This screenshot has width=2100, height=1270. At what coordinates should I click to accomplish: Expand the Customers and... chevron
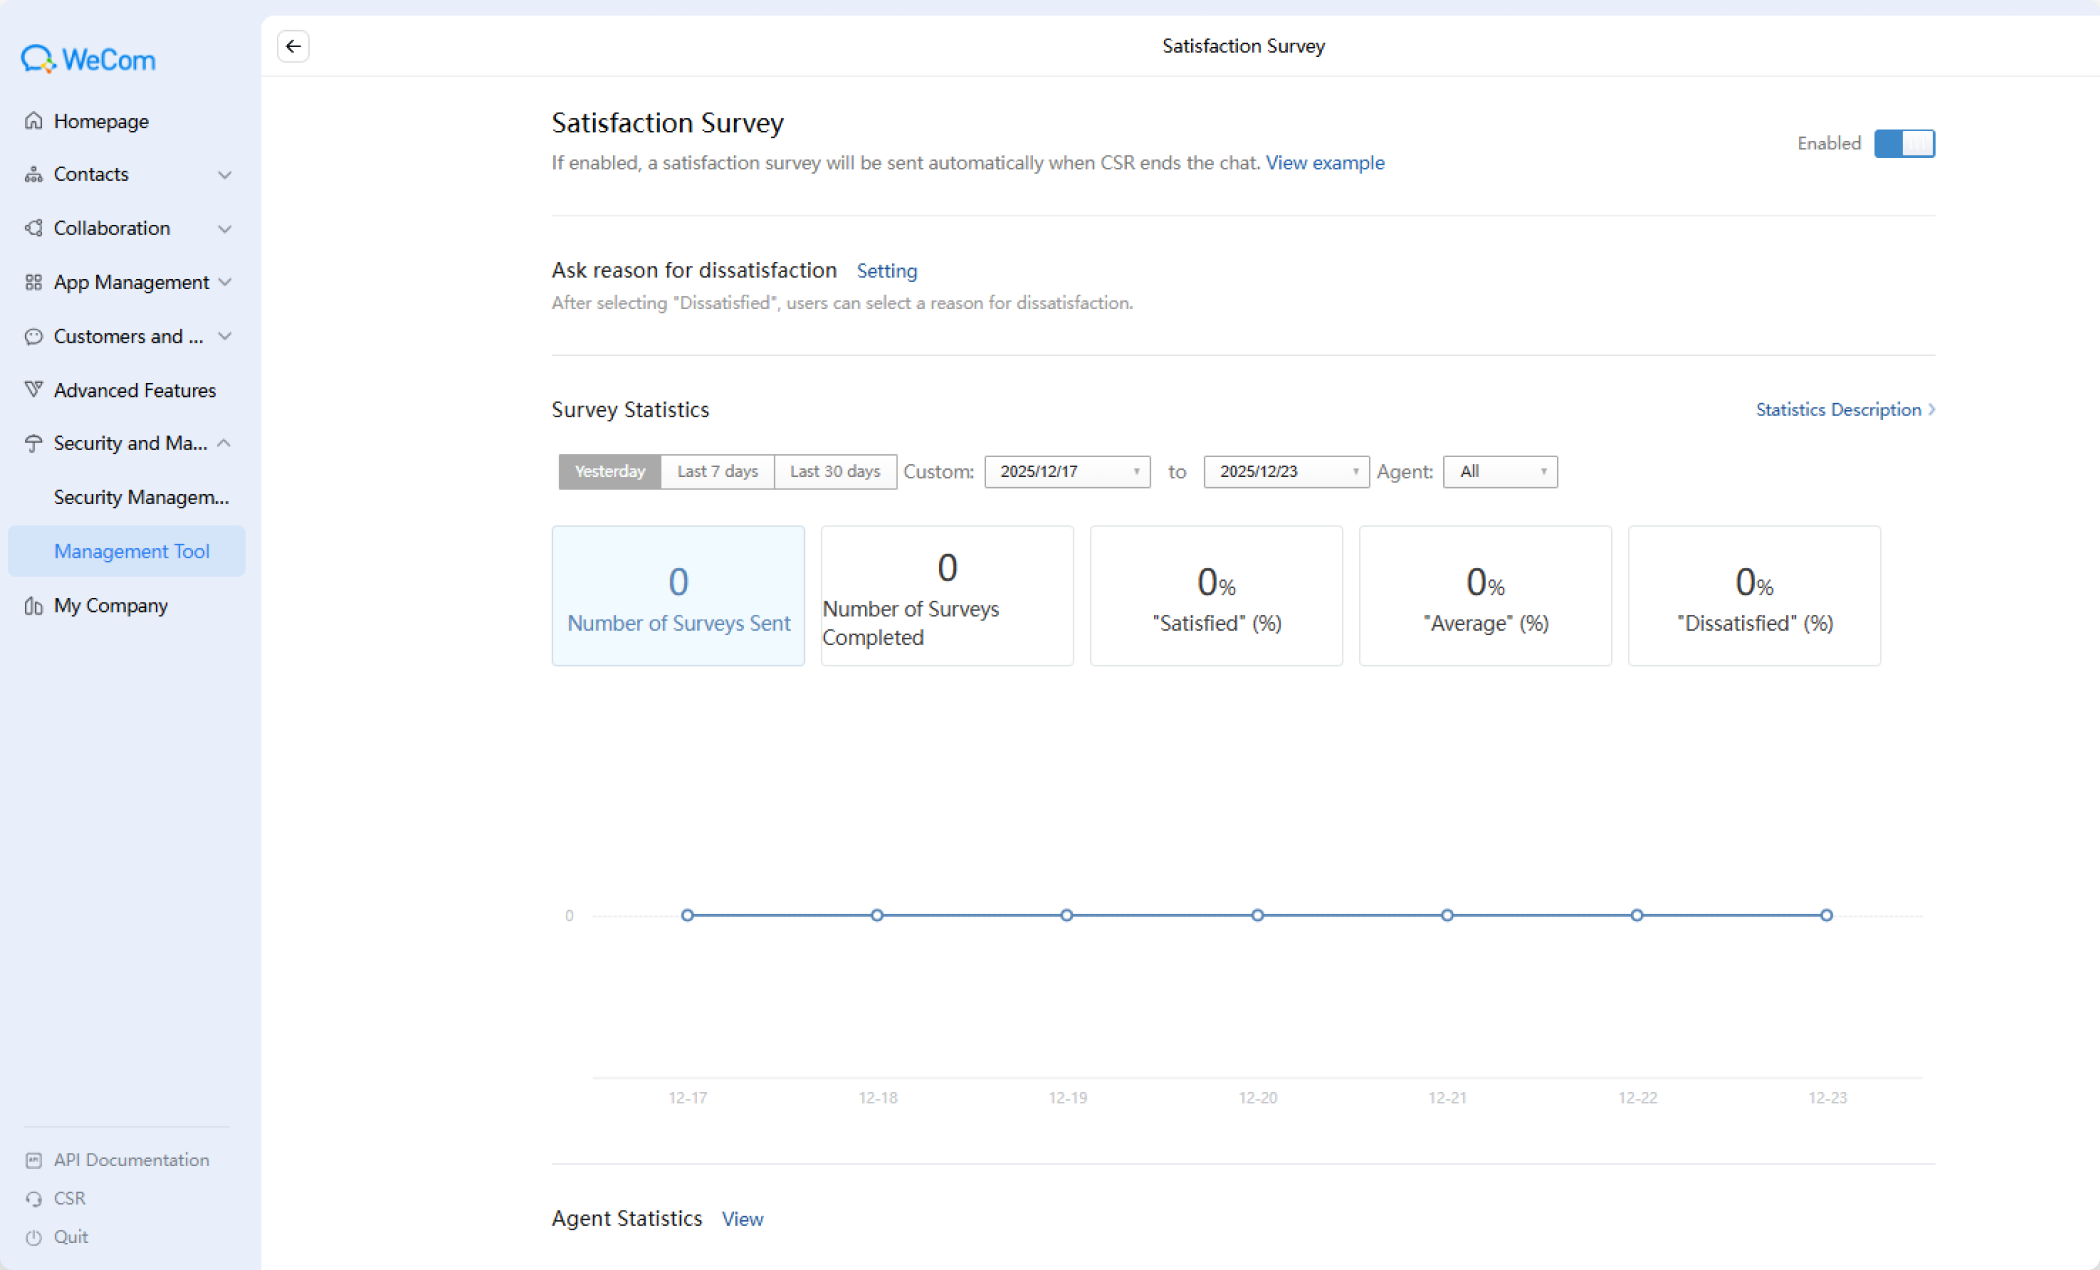(x=225, y=336)
